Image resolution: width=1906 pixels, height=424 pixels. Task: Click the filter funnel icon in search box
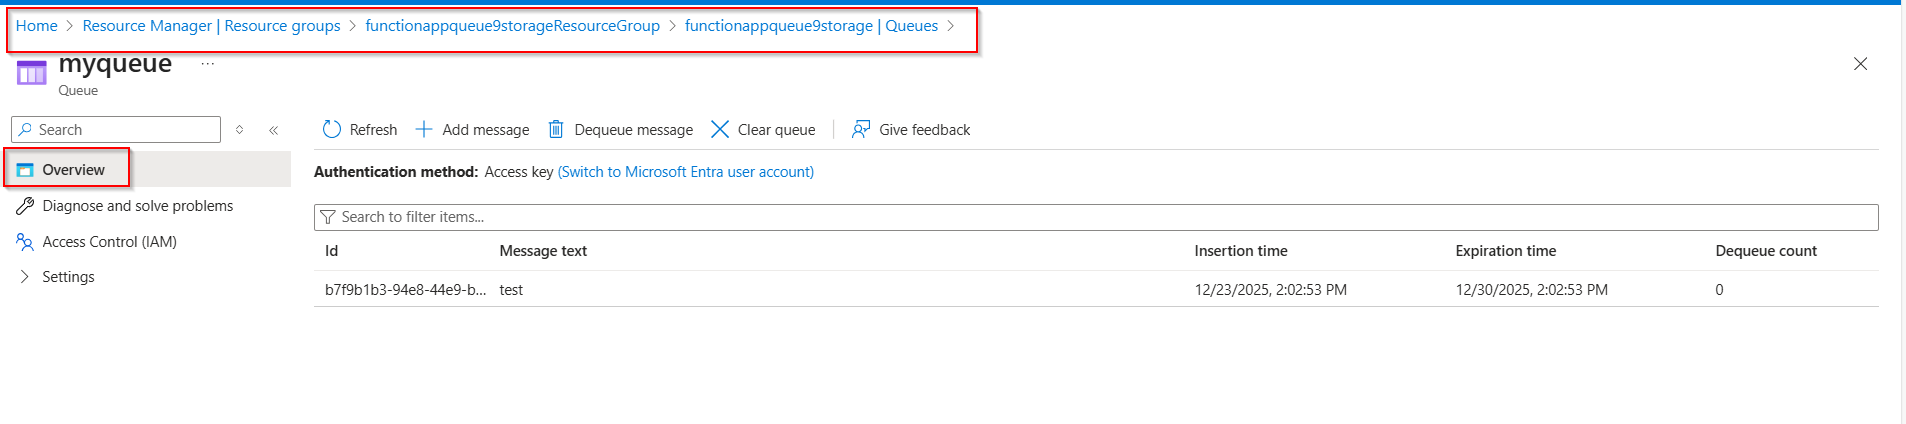(327, 217)
